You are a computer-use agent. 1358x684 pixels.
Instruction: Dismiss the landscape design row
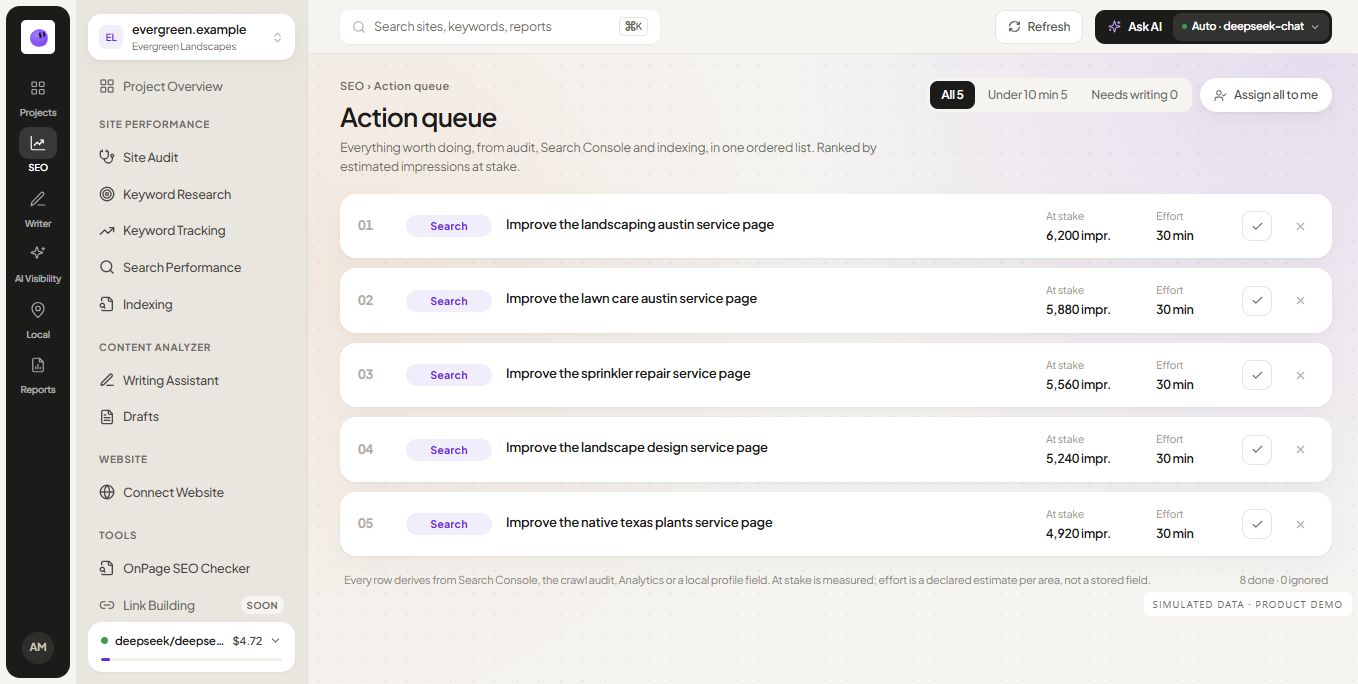point(1300,449)
